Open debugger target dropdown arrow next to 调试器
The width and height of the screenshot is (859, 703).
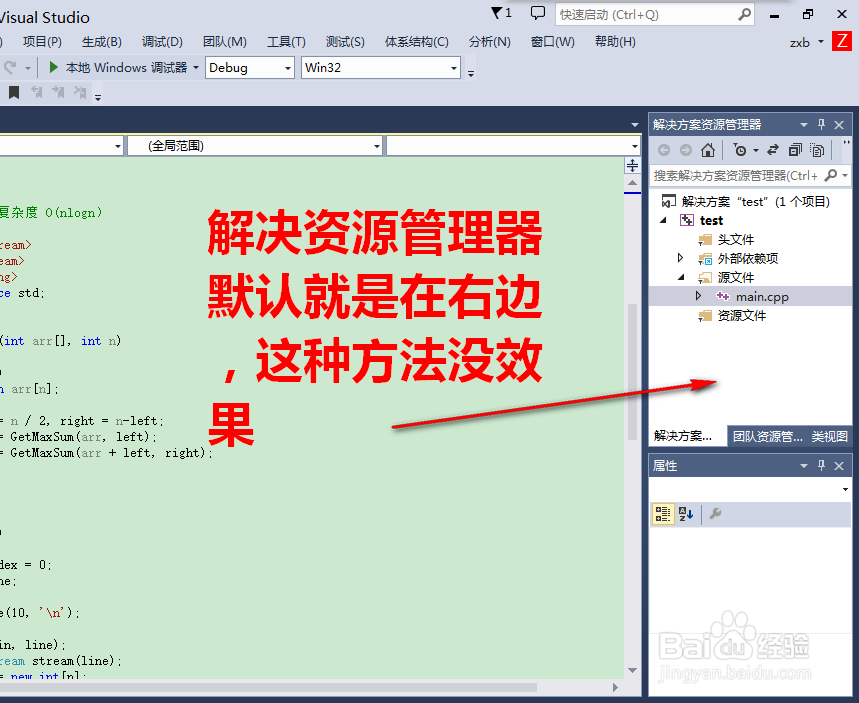point(196,67)
